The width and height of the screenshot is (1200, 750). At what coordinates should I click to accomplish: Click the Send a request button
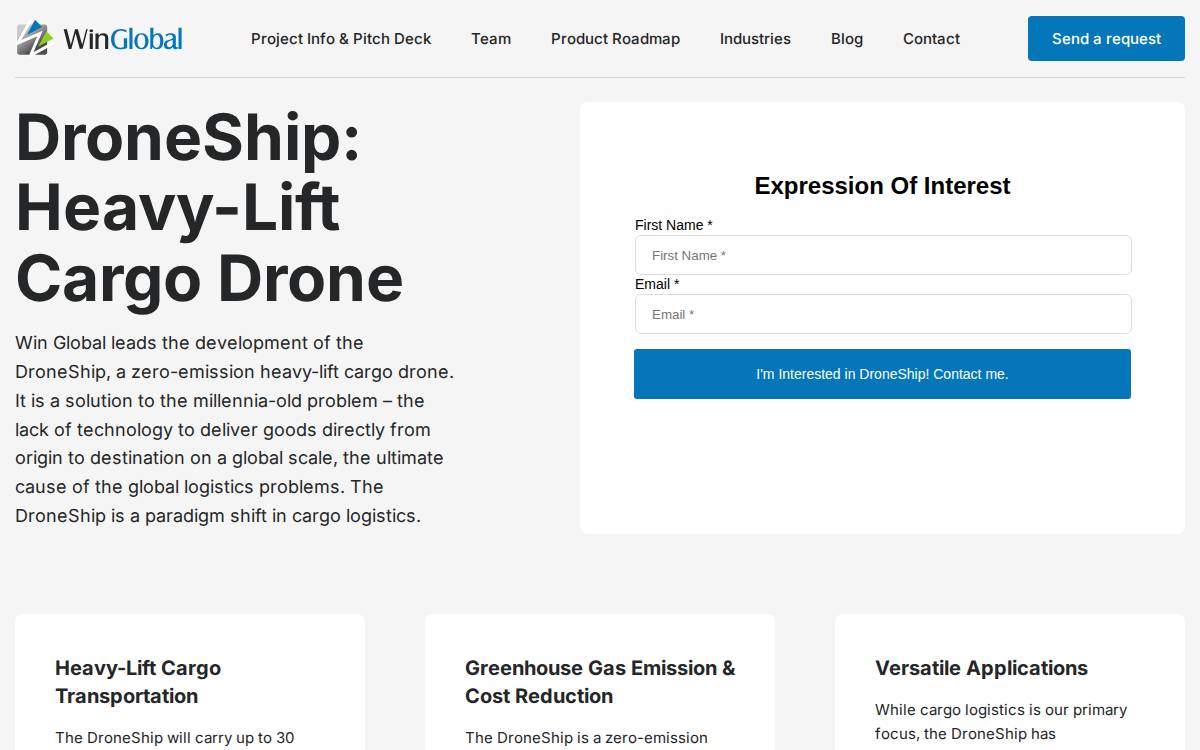point(1106,38)
